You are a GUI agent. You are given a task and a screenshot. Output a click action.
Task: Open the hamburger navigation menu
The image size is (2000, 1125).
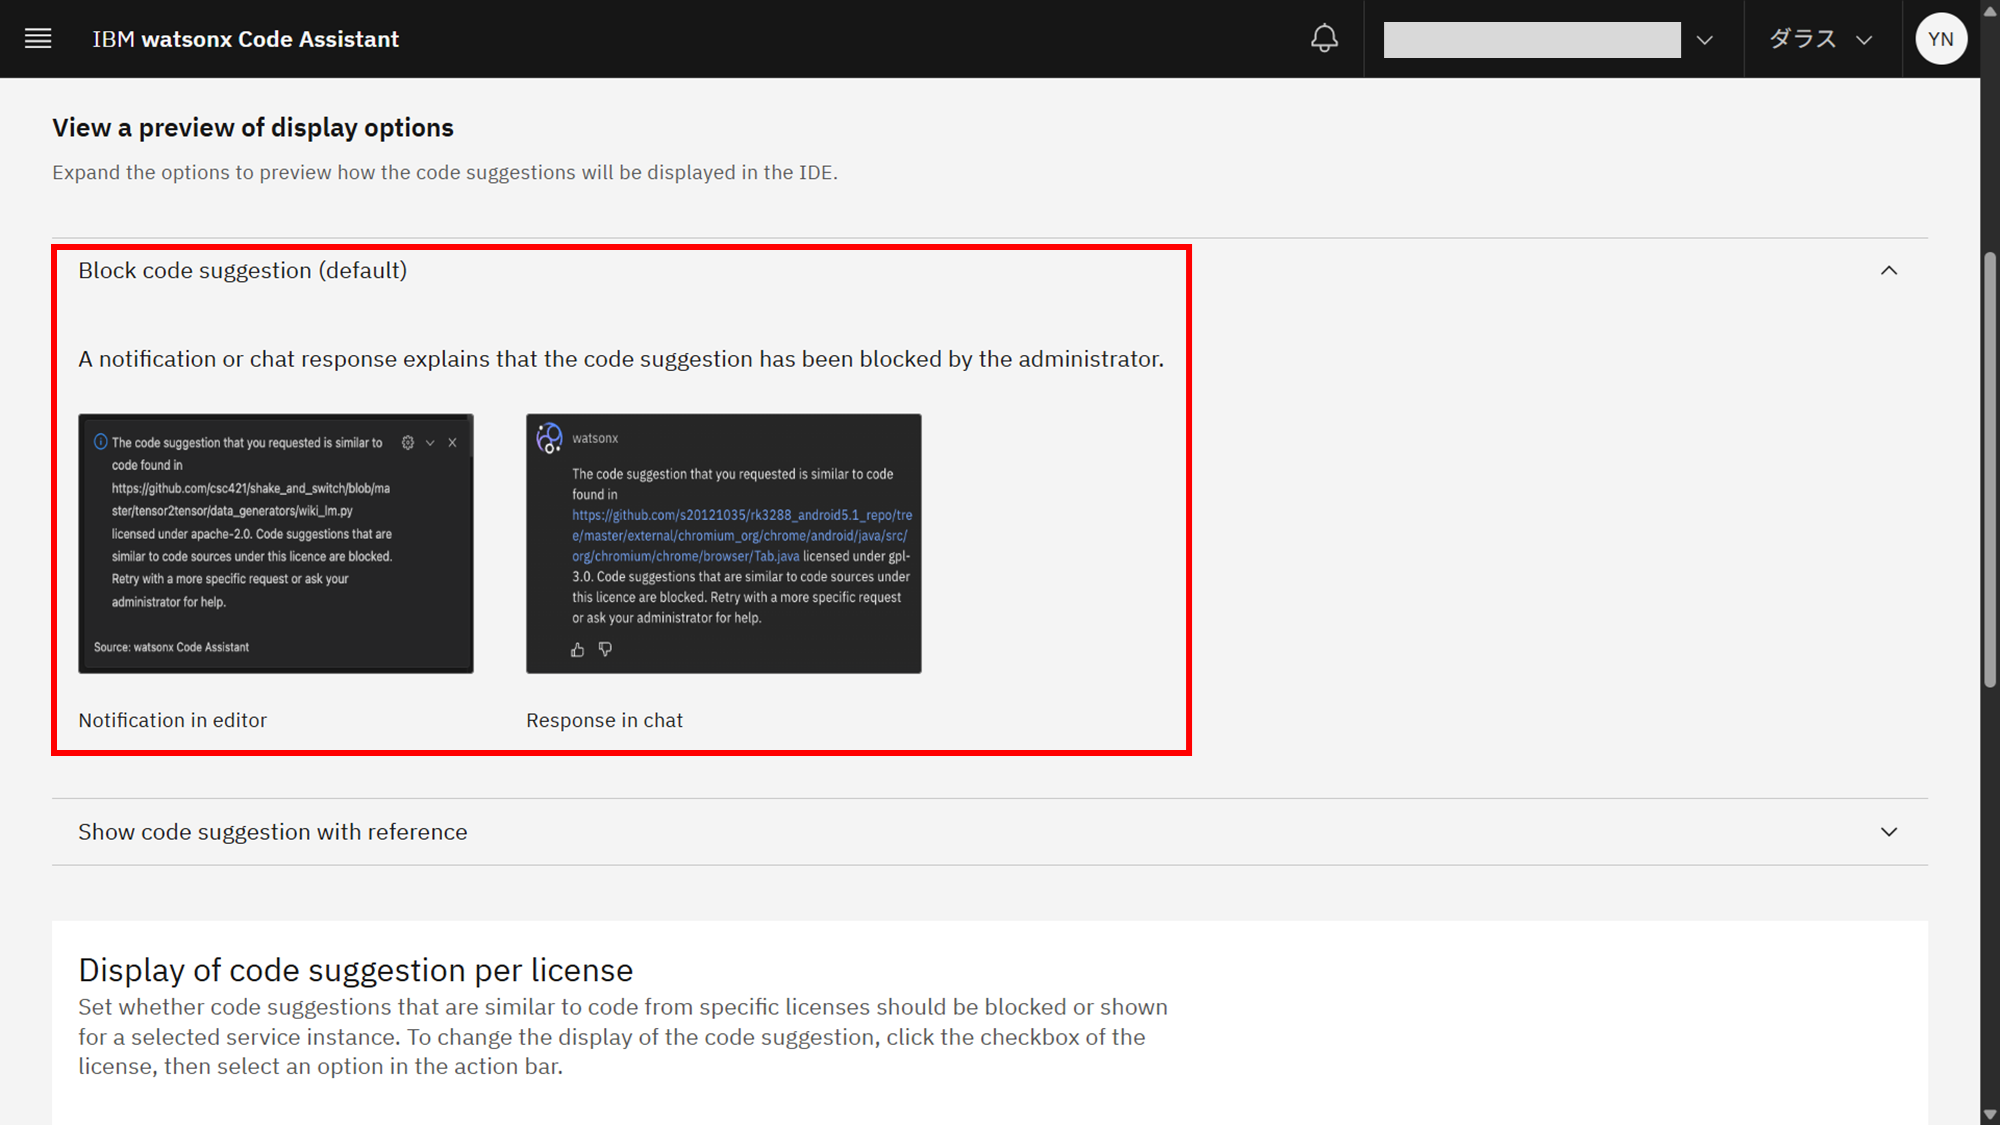(x=38, y=39)
